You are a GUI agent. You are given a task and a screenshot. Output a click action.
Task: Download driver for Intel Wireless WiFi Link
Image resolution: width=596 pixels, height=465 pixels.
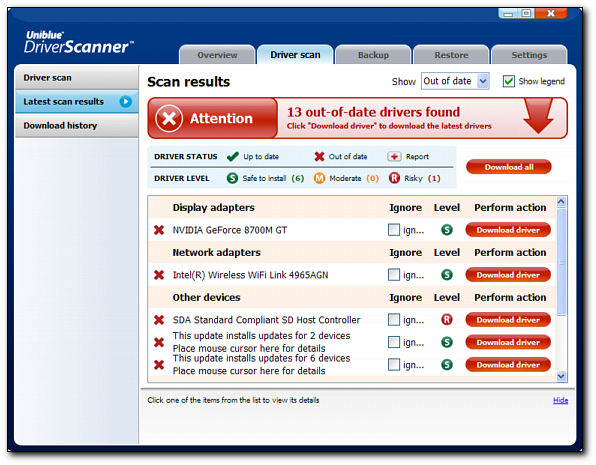[508, 275]
